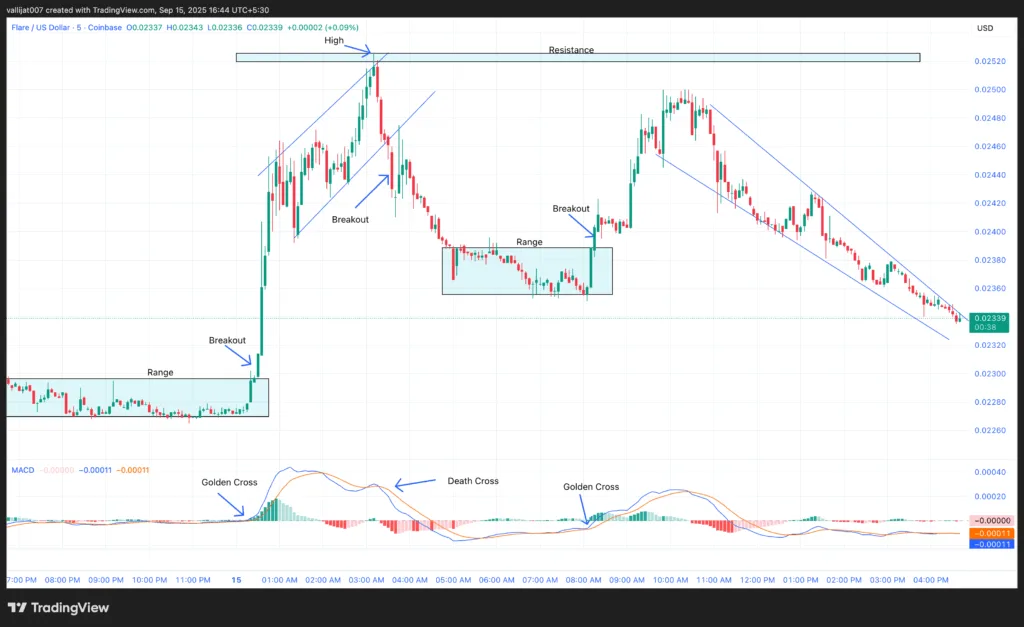This screenshot has height=627, width=1024.
Task: Click time axis label 07:00 AM
Action: pos(540,580)
